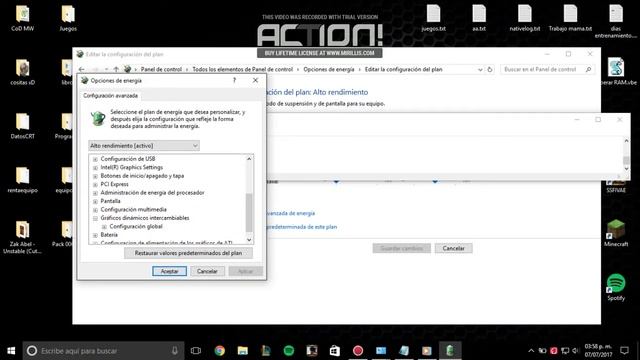Image resolution: width=640 pixels, height=360 pixels.
Task: Open Spotify from the taskbar
Action: pos(289,351)
